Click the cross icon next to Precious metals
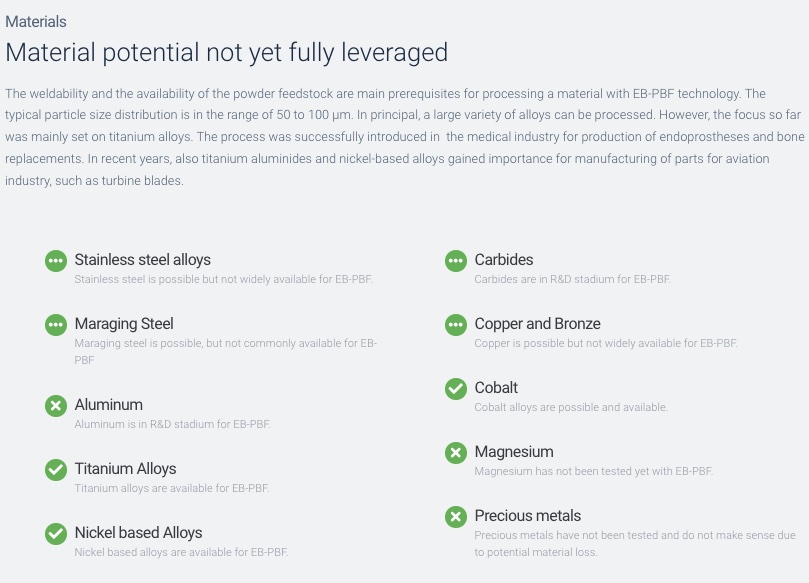 pyautogui.click(x=456, y=516)
